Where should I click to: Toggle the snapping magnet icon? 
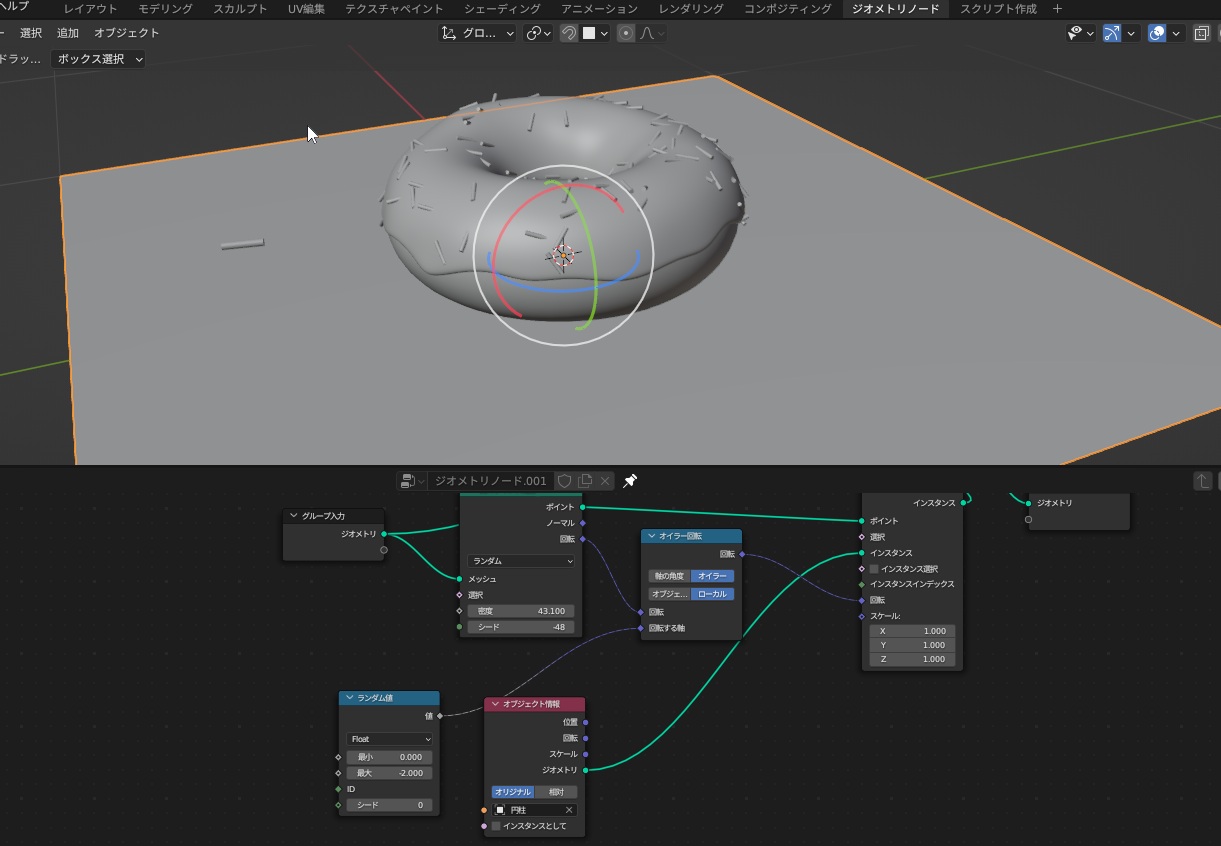click(x=568, y=33)
